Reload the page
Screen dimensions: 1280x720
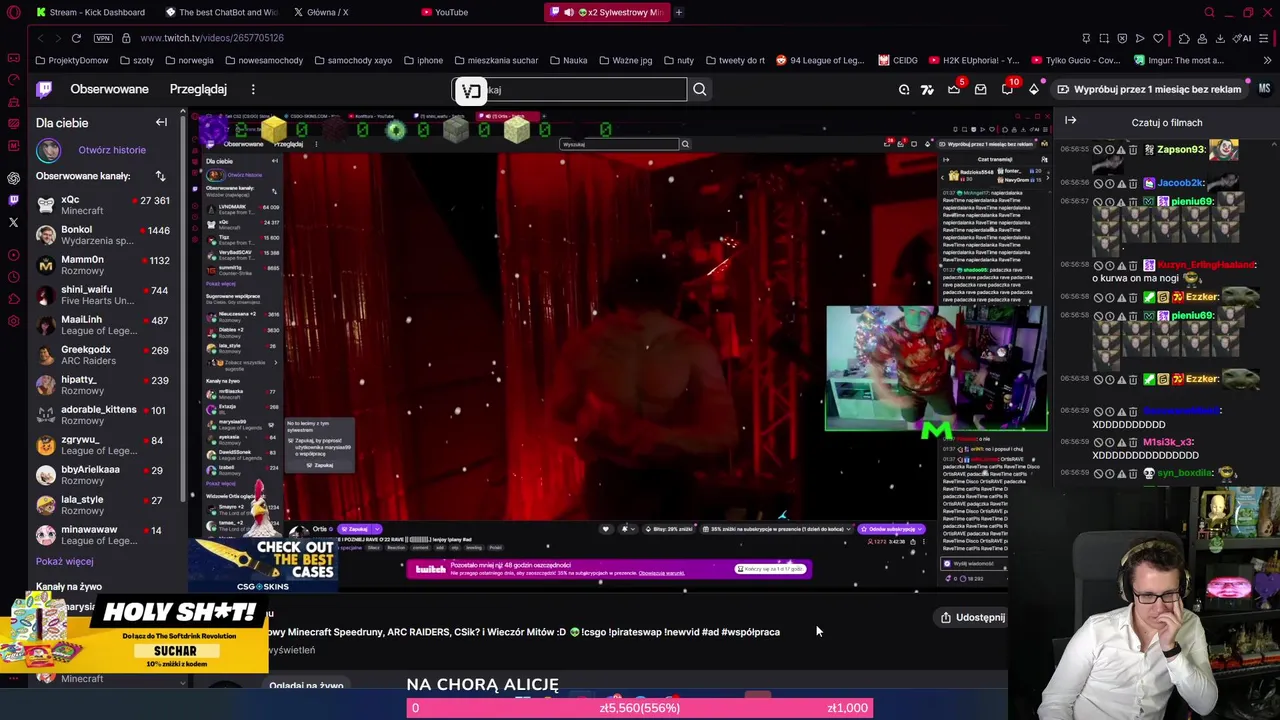pyautogui.click(x=76, y=38)
